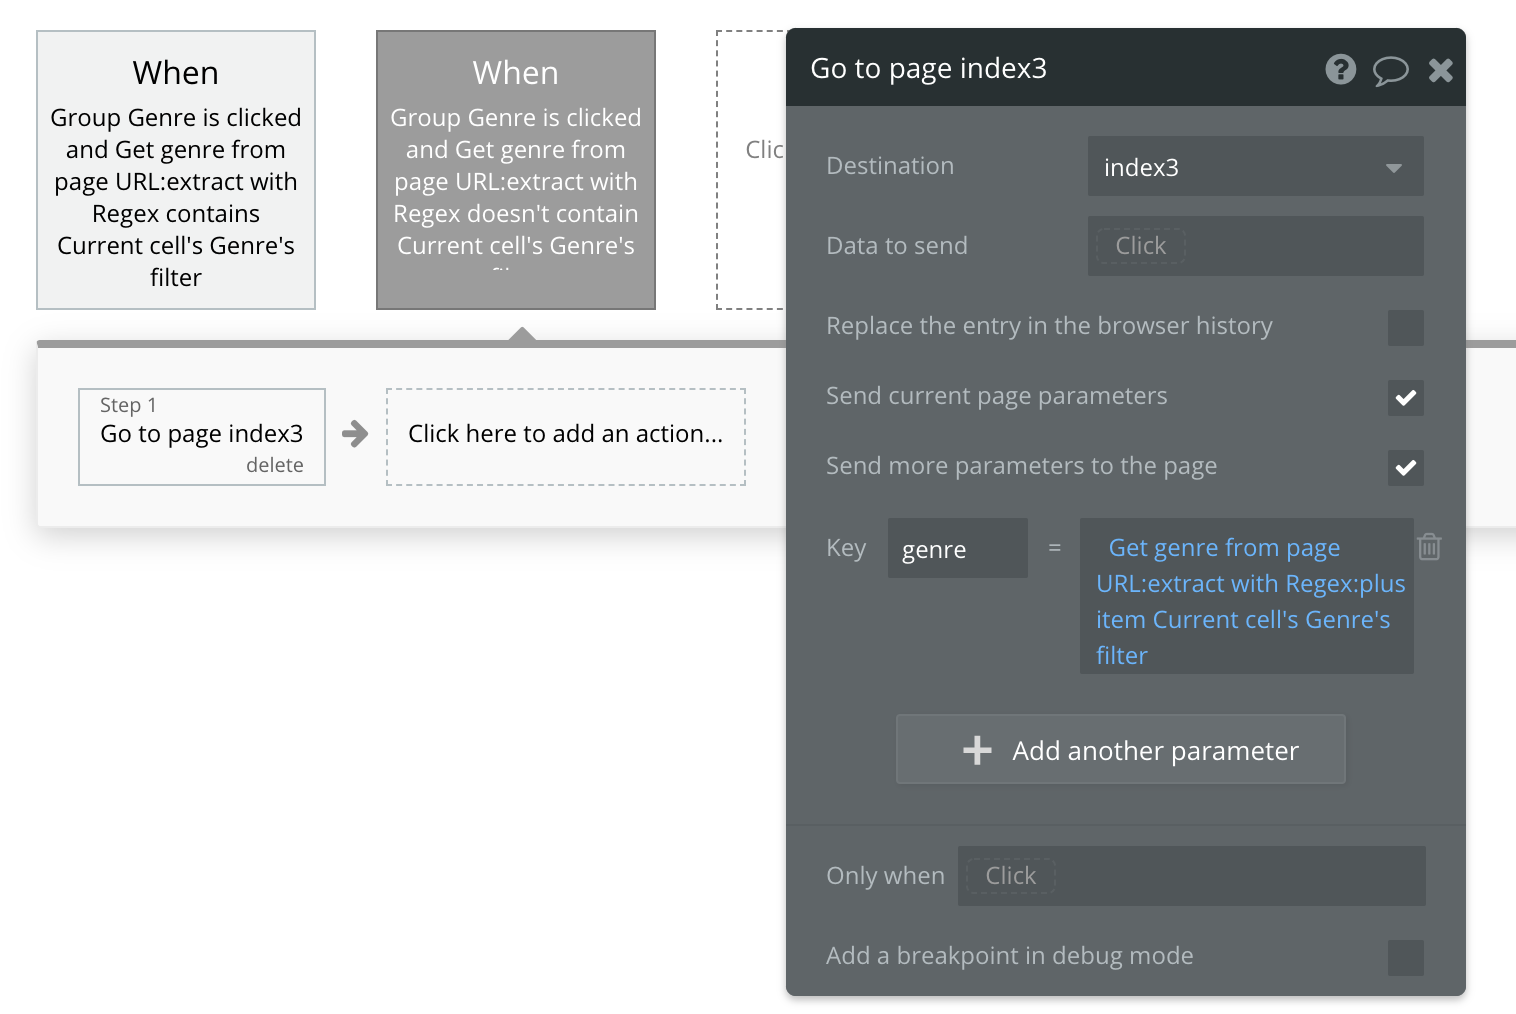Click the Add another parameter button
This screenshot has width=1516, height=1014.
(x=1121, y=750)
